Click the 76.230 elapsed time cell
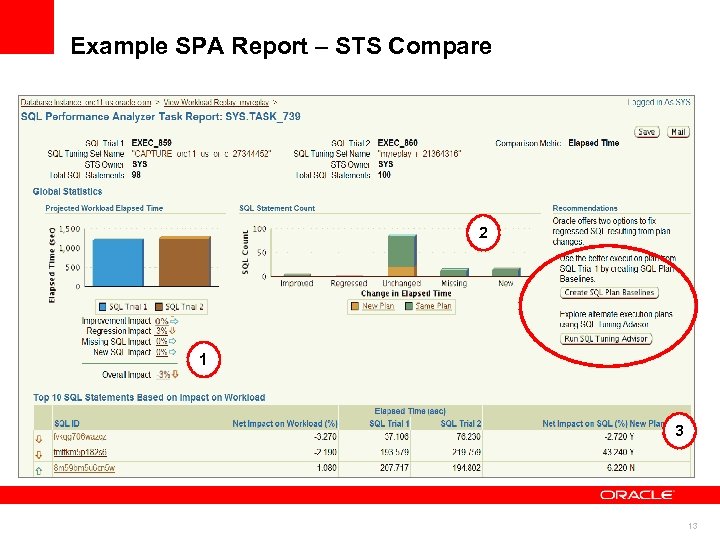Screen dimensions: 720x540 pyautogui.click(x=468, y=437)
